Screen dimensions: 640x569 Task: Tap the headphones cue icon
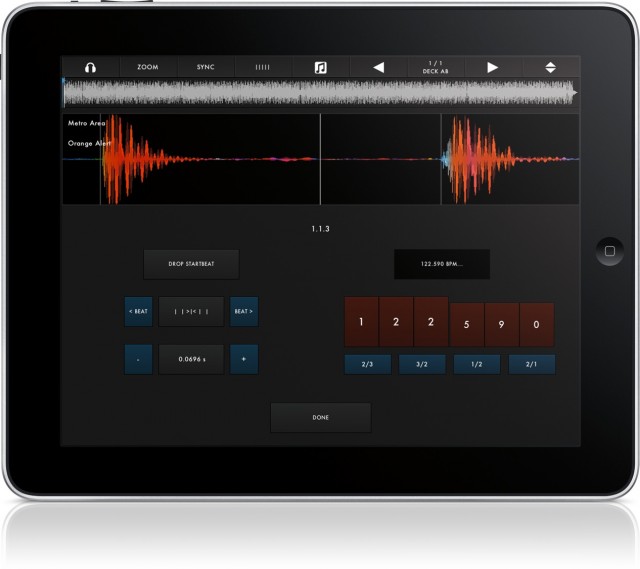(x=90, y=67)
